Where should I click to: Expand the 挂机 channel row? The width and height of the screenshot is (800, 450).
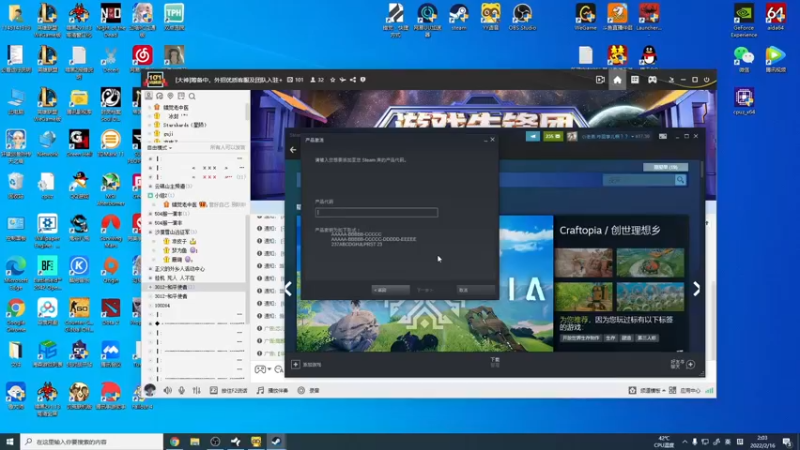pos(151,278)
